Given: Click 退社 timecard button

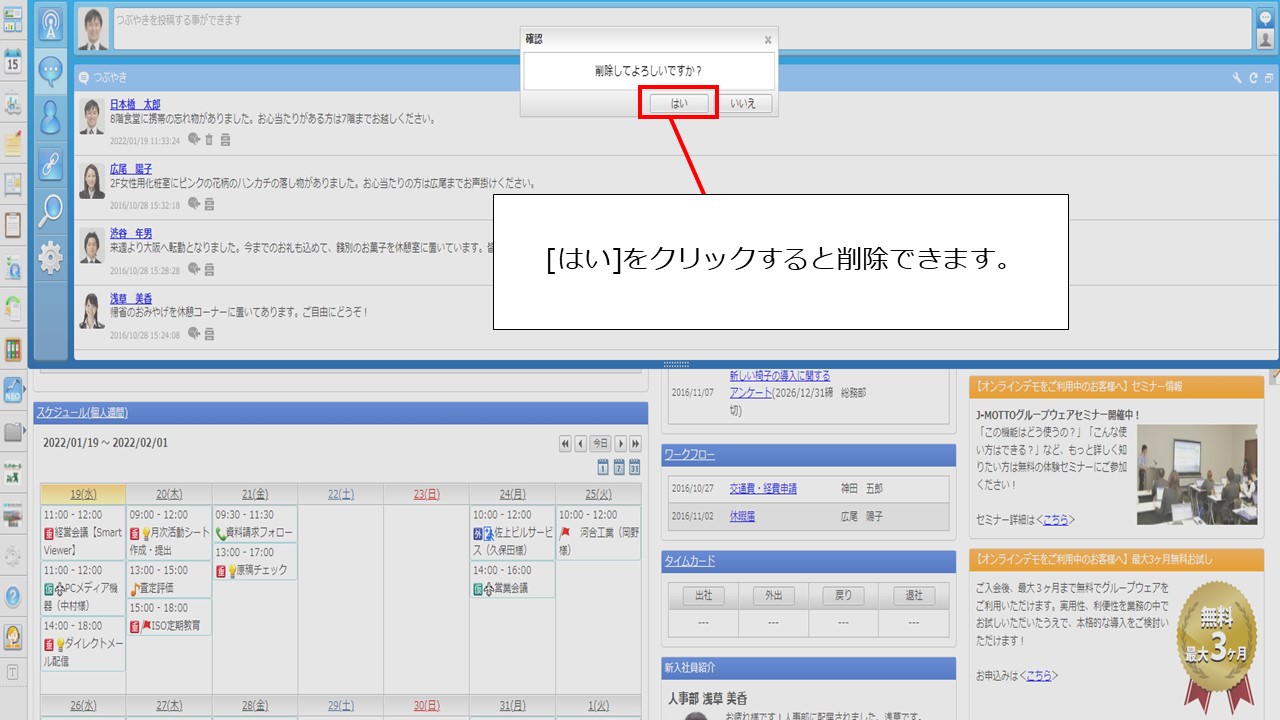Looking at the screenshot, I should coord(913,596).
